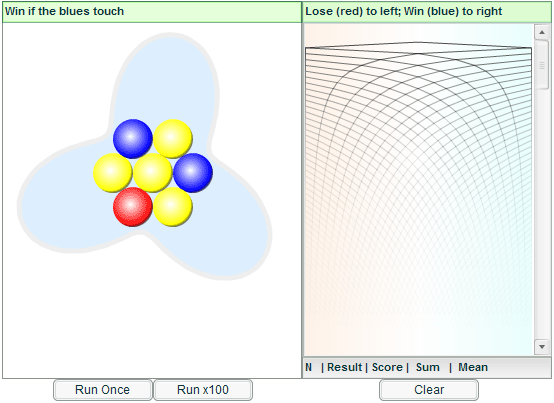Viewport: 554px width, 403px height.
Task: Click the vertical scrollbar thumb
Action: tap(542, 64)
